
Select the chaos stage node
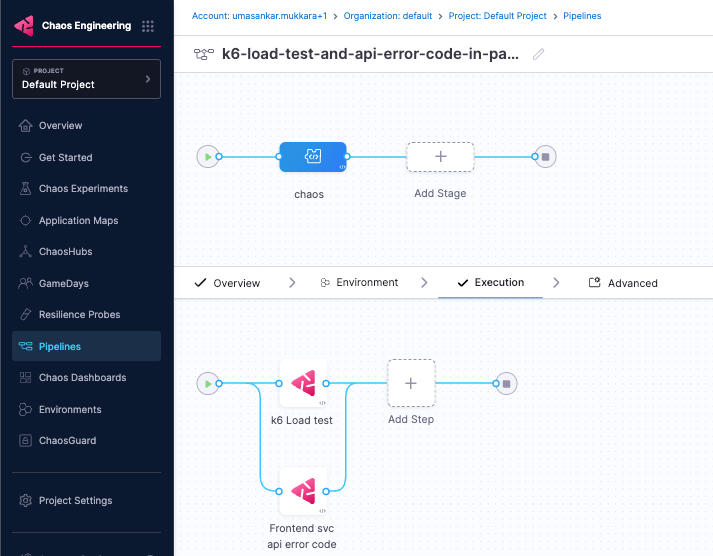[x=313, y=157]
